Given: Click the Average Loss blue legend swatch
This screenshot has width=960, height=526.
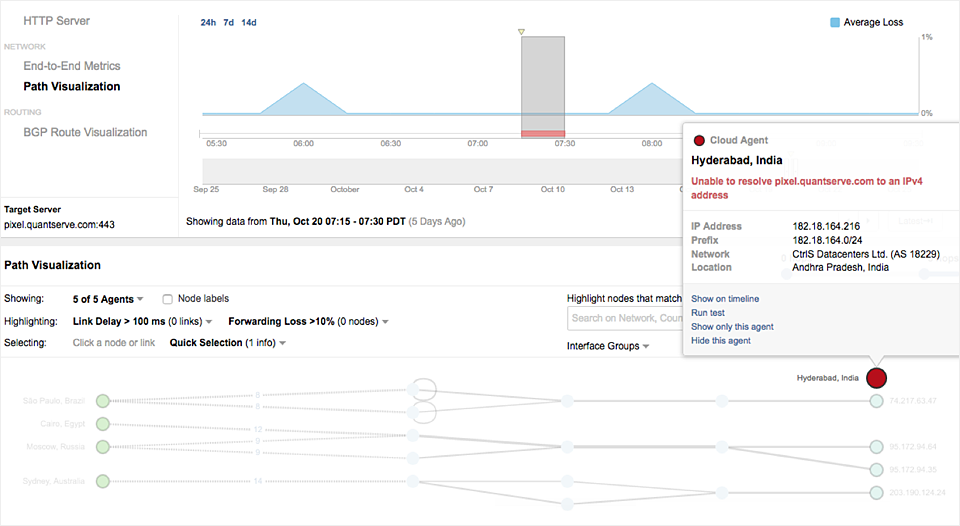Looking at the screenshot, I should pyautogui.click(x=835, y=22).
